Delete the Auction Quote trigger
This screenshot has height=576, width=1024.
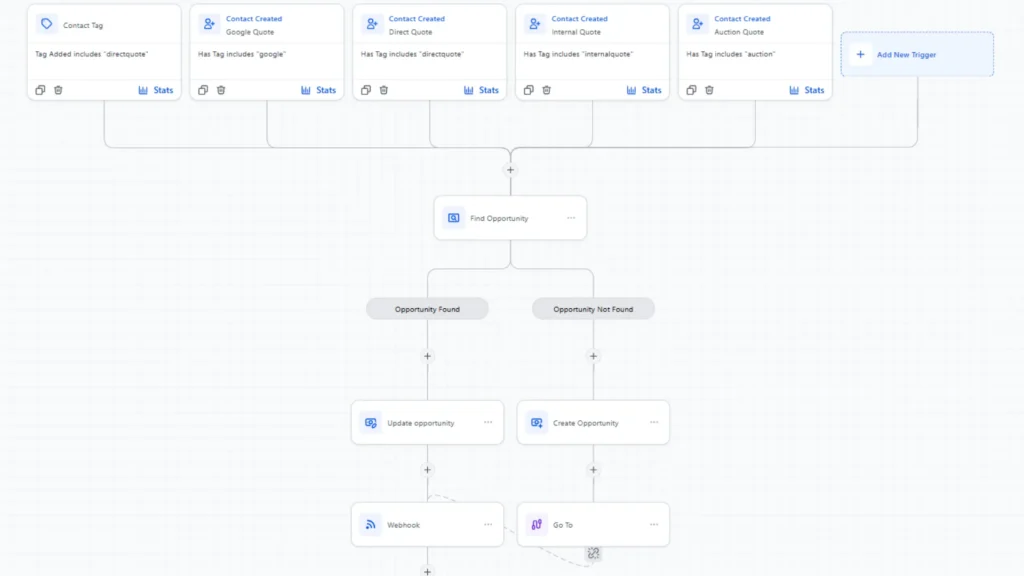(709, 90)
